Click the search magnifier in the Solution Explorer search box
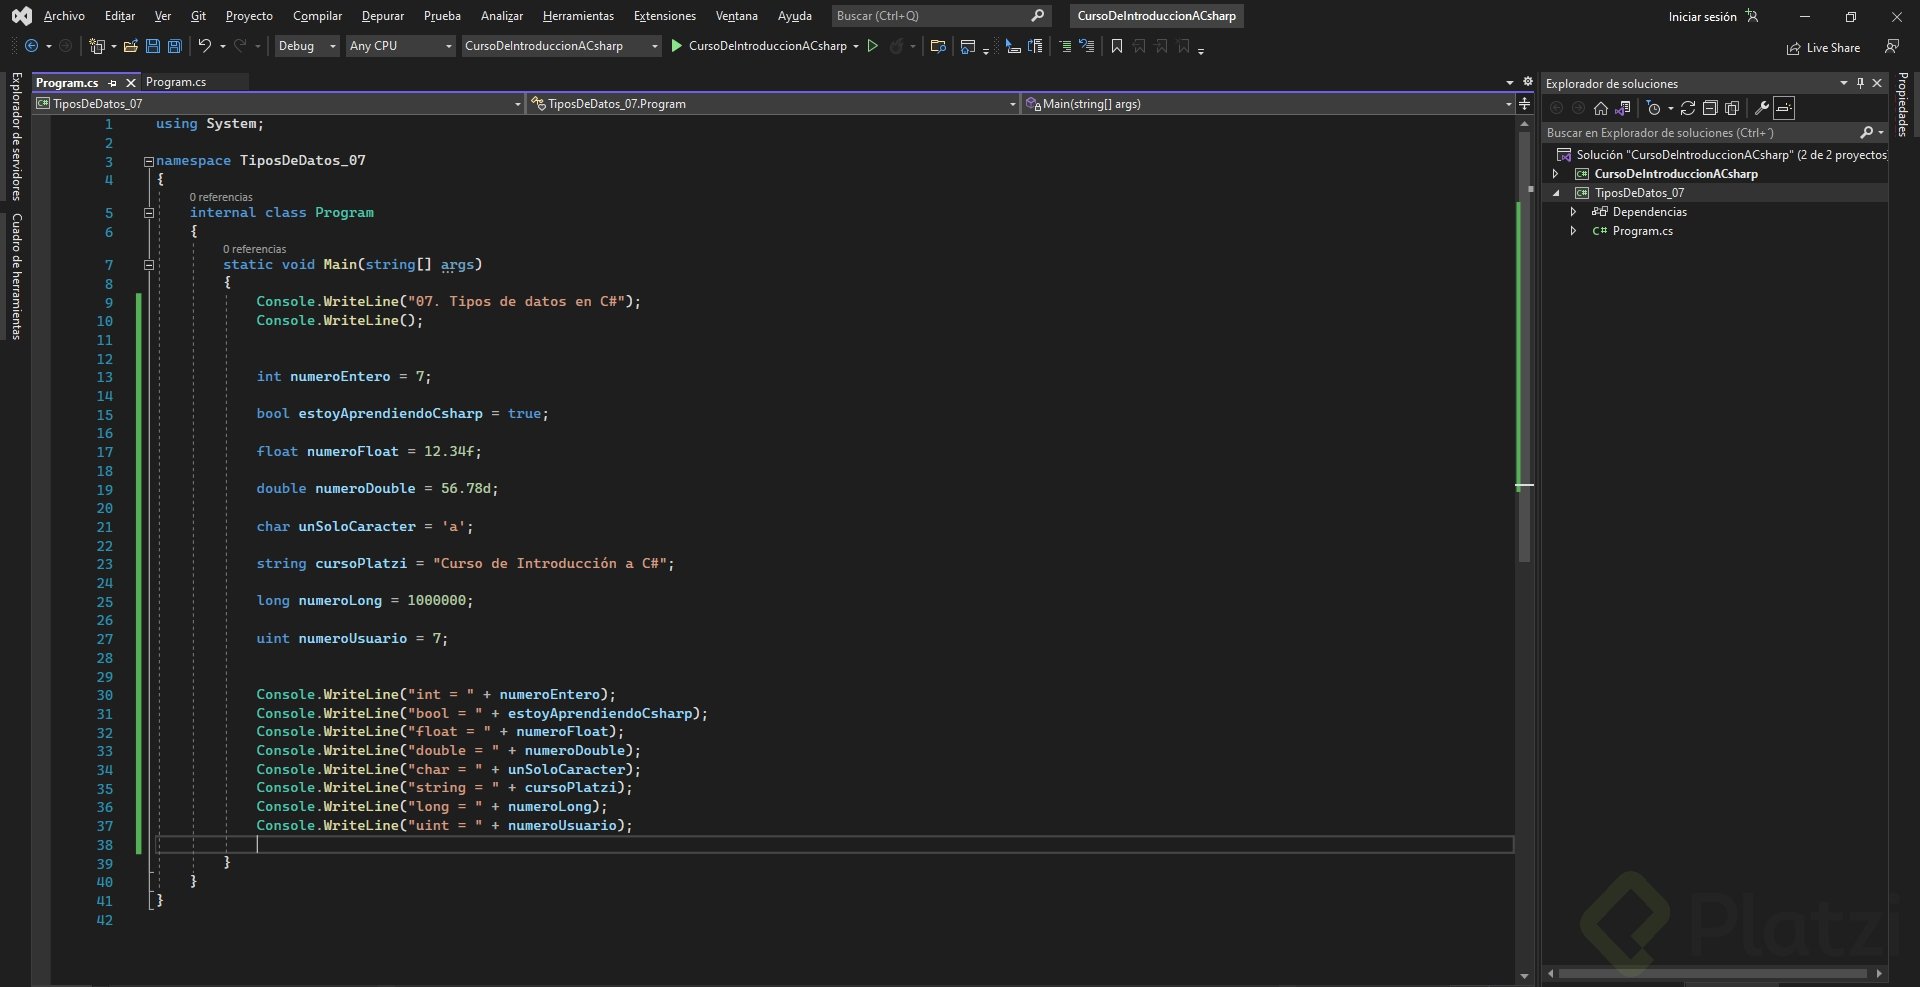Viewport: 1920px width, 987px height. click(1866, 132)
